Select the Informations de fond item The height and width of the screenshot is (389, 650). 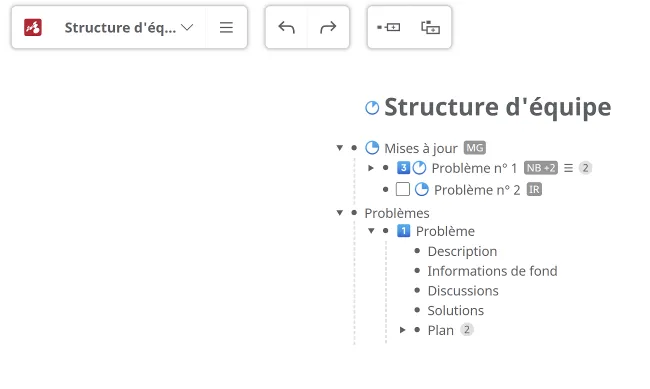[x=492, y=271]
